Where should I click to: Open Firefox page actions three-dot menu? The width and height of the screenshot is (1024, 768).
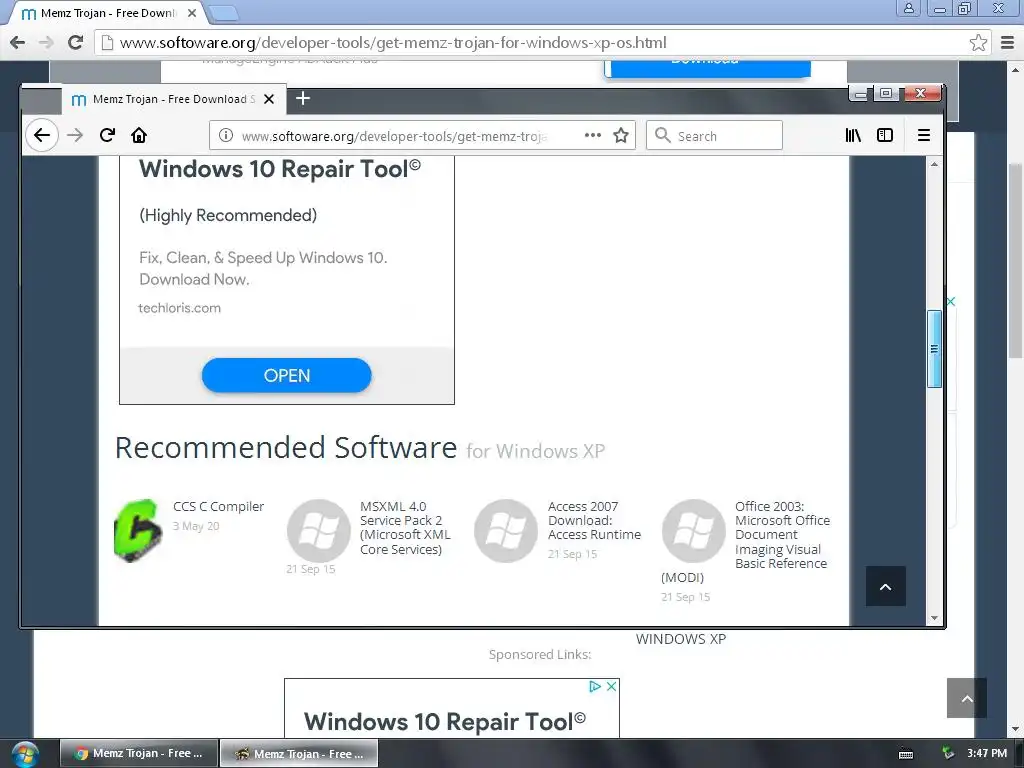click(x=592, y=135)
